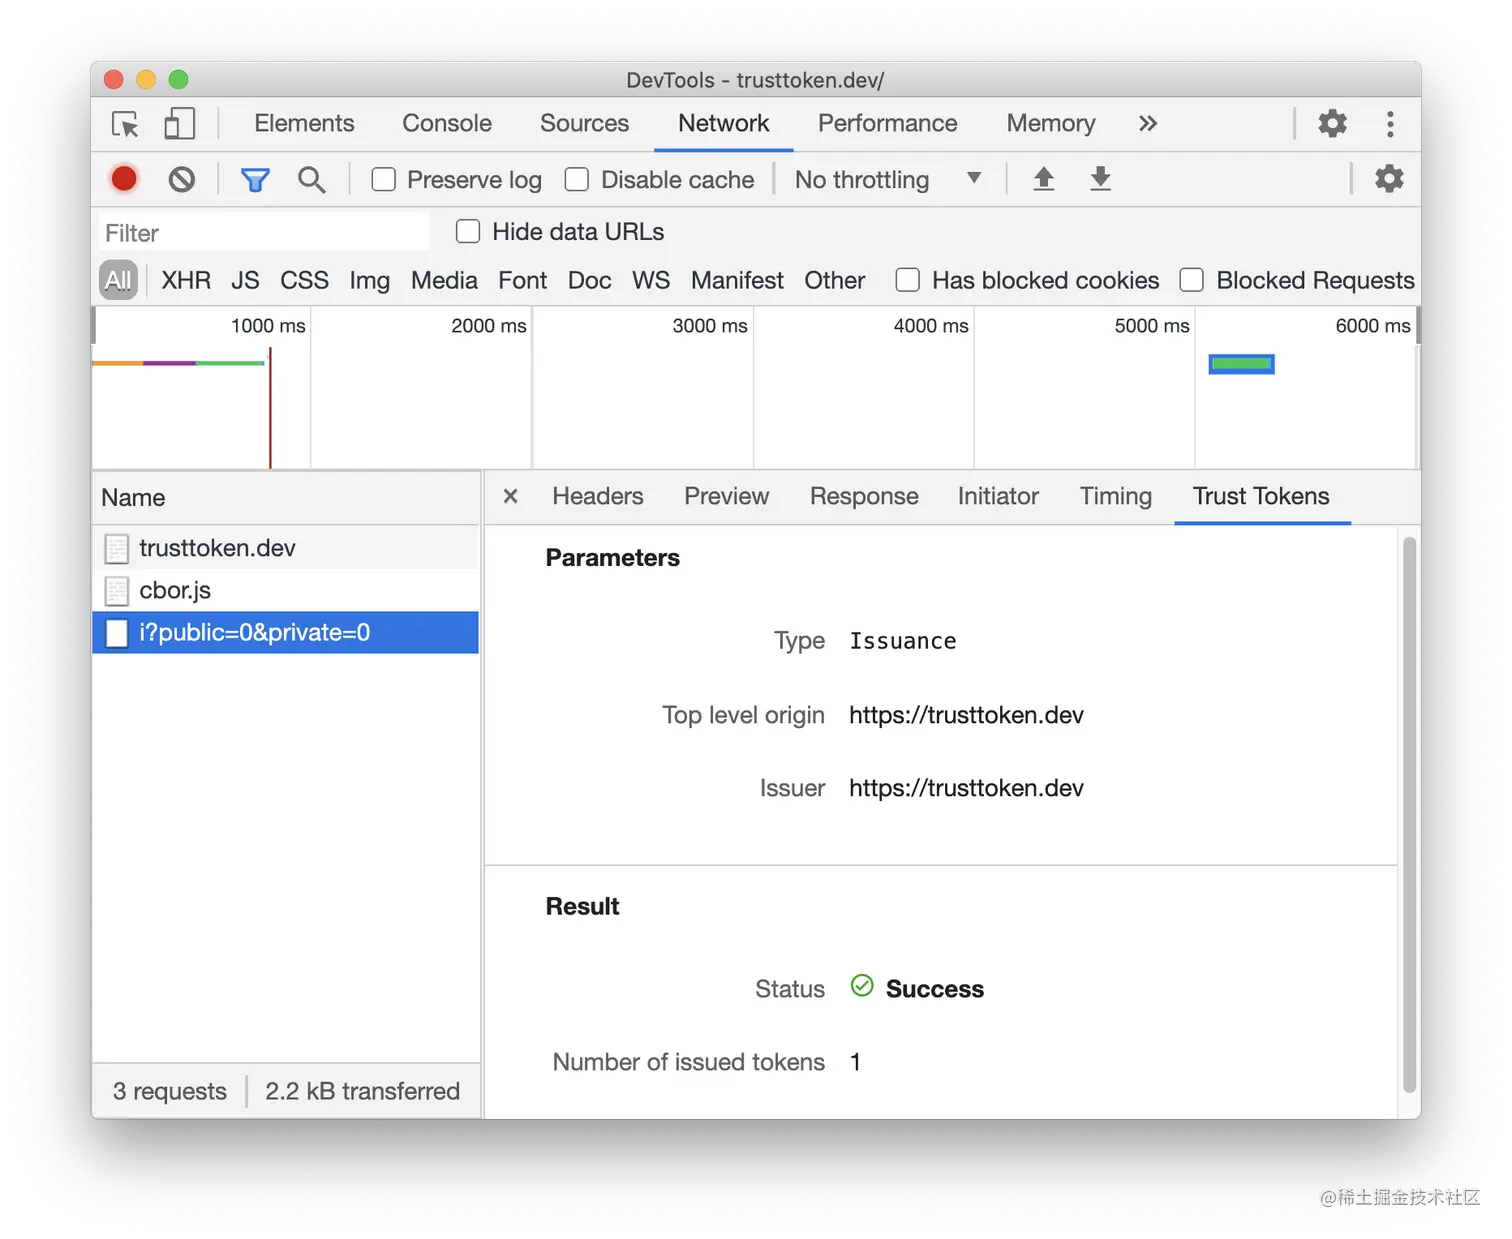This screenshot has height=1239, width=1512.
Task: Open the Response tab
Action: pos(864,496)
